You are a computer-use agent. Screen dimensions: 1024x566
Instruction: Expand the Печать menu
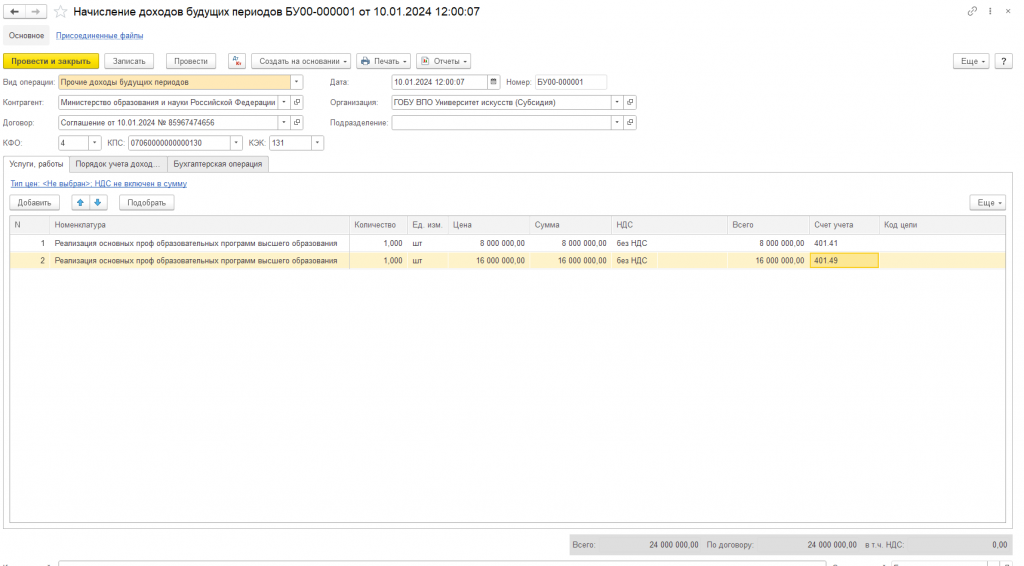tap(383, 61)
